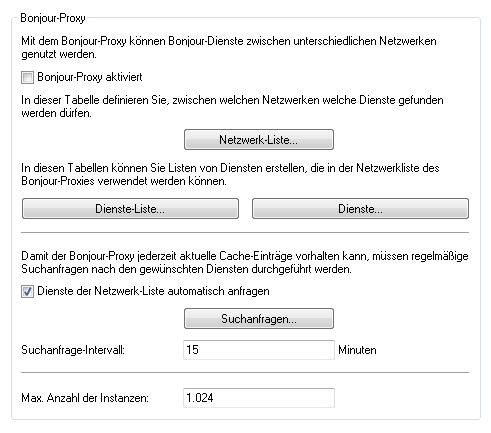Focus the Max. Anzahl der Instanzen field
Viewport: 491px width, 433px height.
[259, 398]
